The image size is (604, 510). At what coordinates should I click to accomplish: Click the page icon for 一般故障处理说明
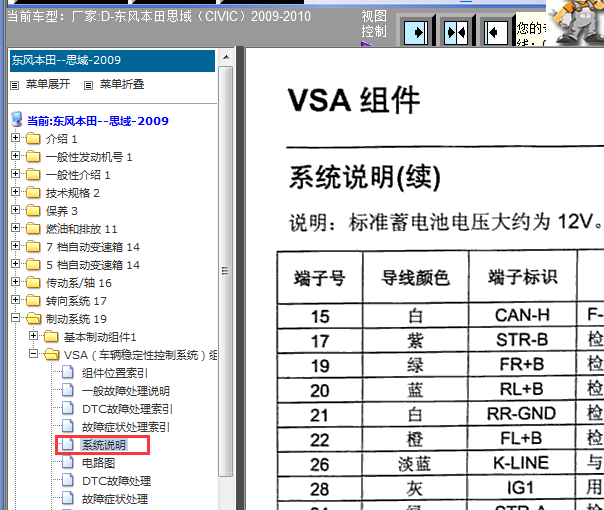tap(68, 390)
